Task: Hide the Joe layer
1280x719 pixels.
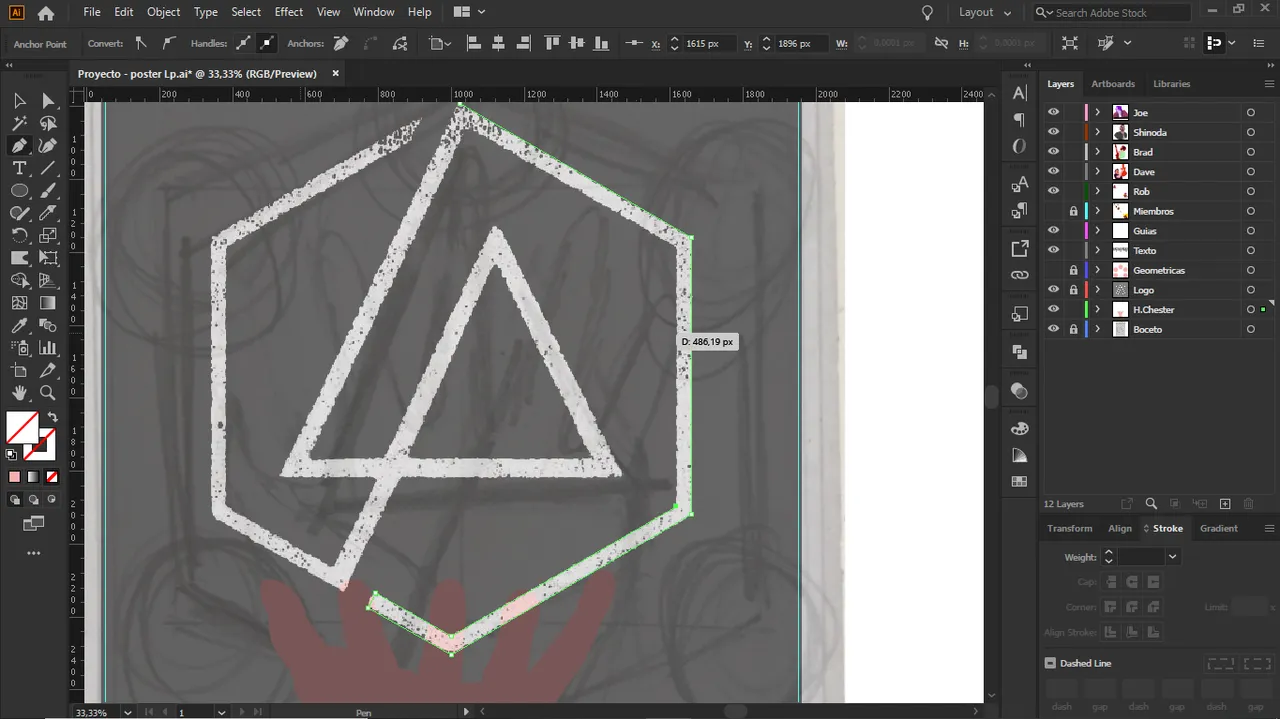Action: click(x=1053, y=113)
